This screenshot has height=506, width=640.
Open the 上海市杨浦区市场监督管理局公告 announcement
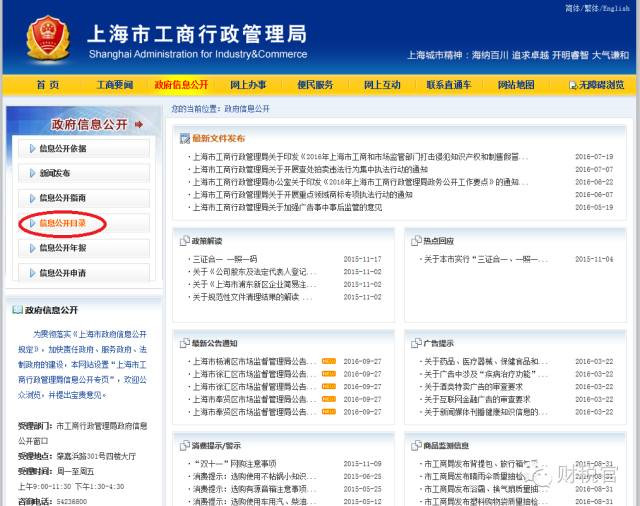point(254,362)
